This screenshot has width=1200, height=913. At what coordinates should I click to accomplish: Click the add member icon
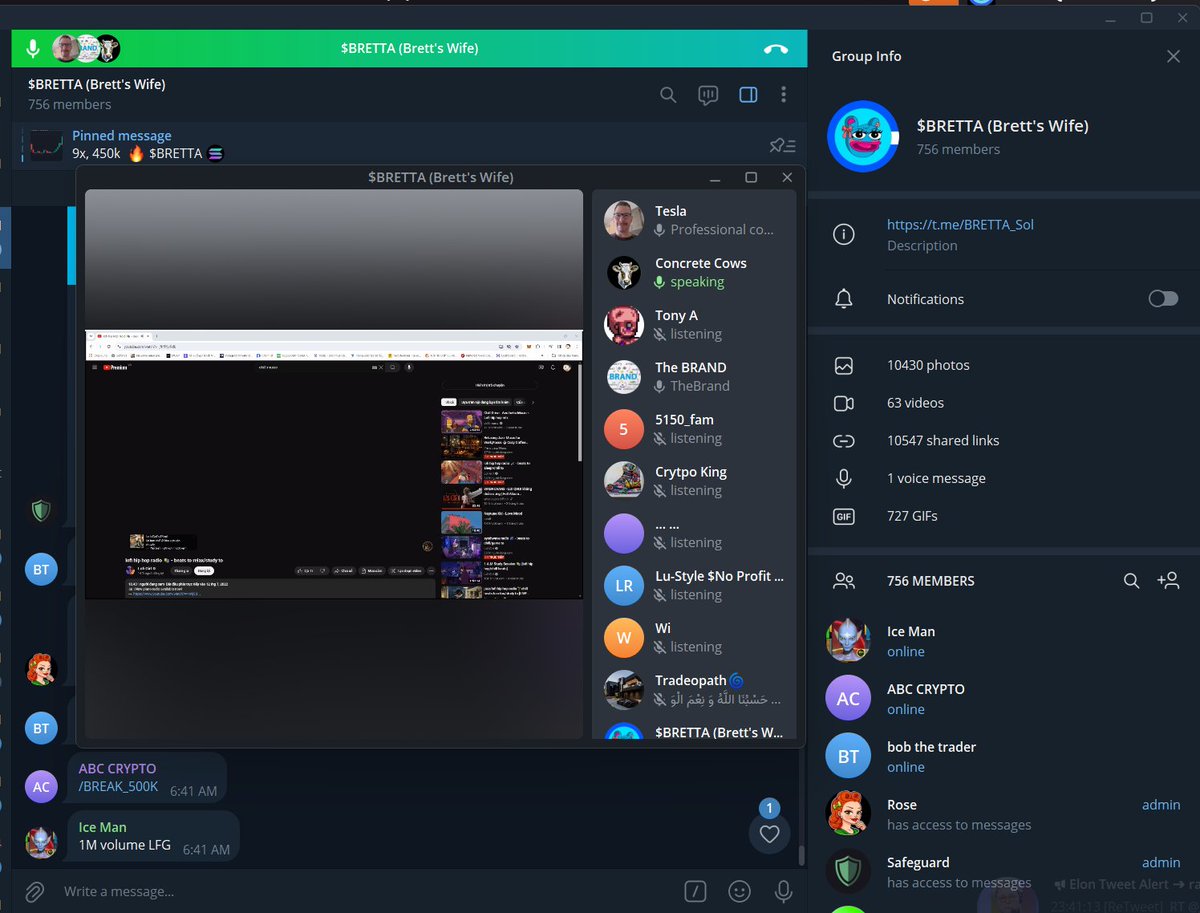(1168, 580)
